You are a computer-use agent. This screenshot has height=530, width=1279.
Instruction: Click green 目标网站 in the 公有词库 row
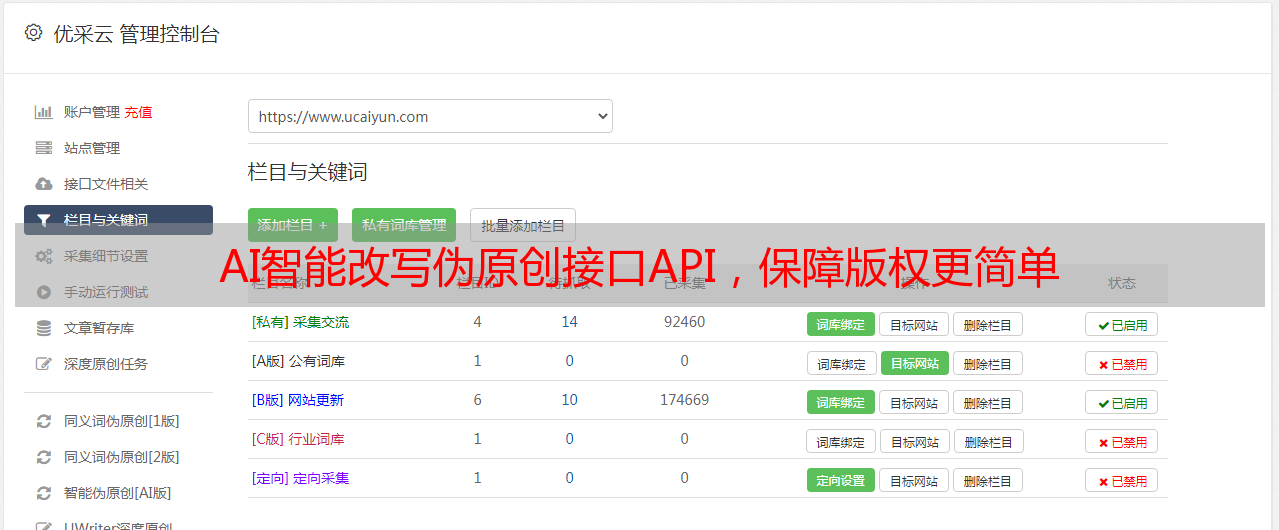click(914, 363)
